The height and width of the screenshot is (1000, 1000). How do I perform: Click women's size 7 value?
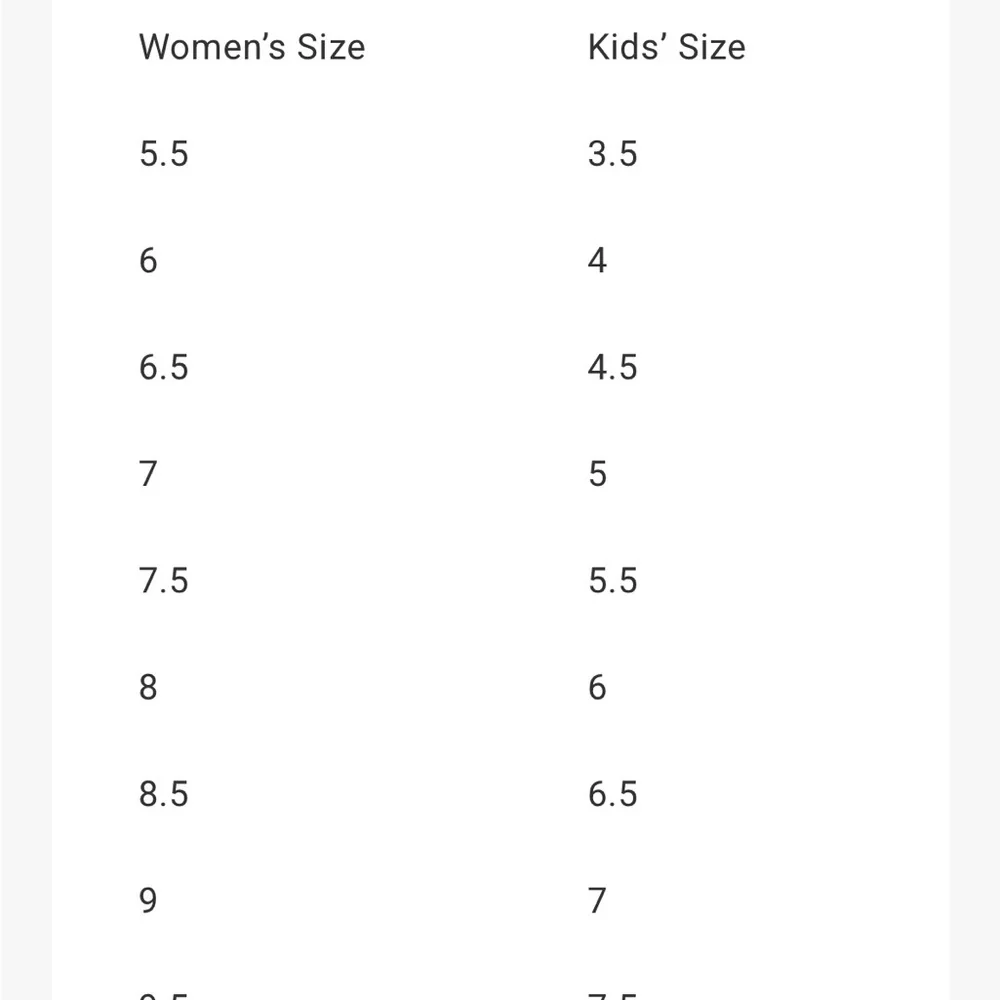point(148,474)
